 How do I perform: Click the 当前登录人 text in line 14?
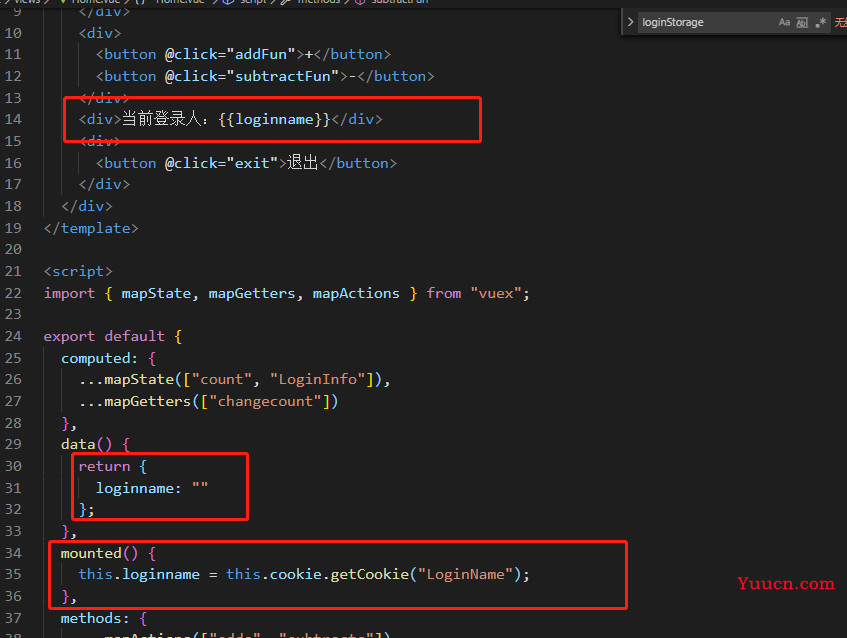coord(162,119)
